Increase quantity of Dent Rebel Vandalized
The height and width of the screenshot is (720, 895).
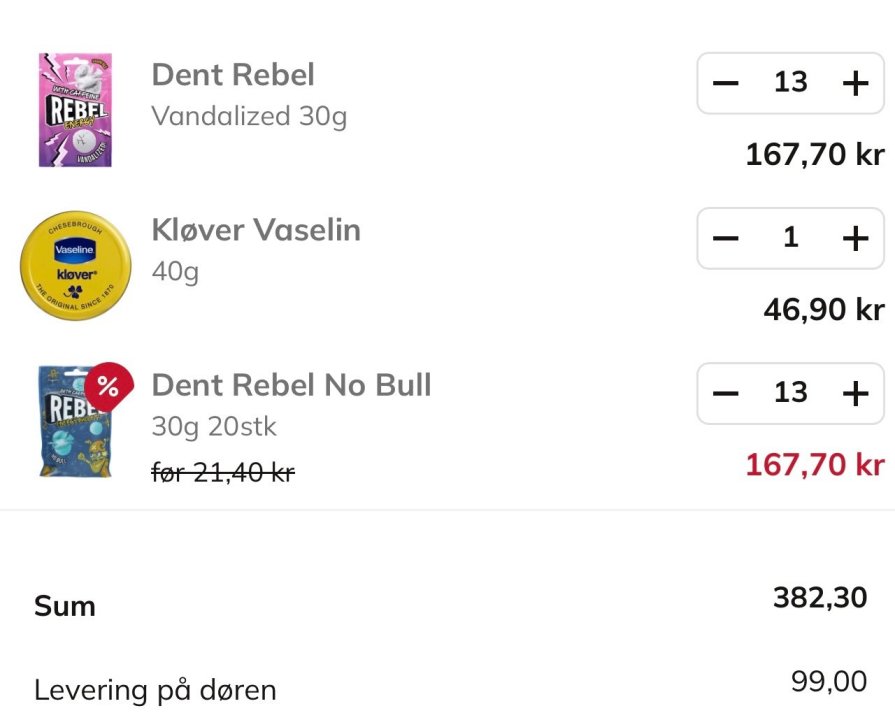[855, 83]
